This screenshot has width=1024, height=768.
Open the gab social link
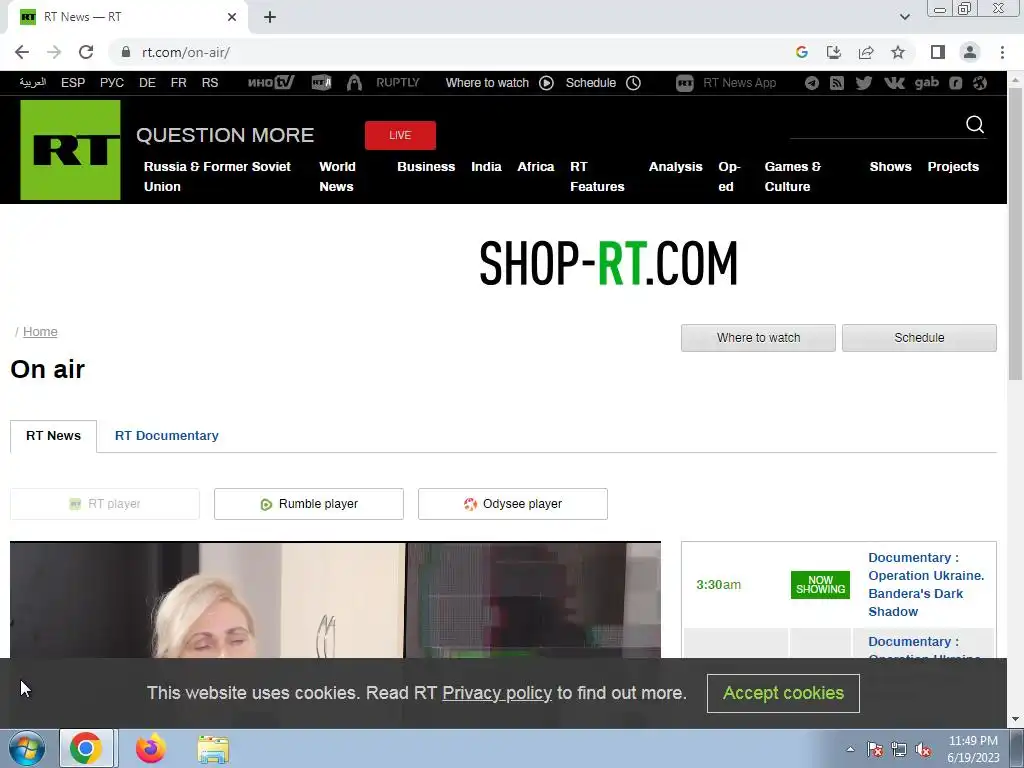click(x=927, y=82)
